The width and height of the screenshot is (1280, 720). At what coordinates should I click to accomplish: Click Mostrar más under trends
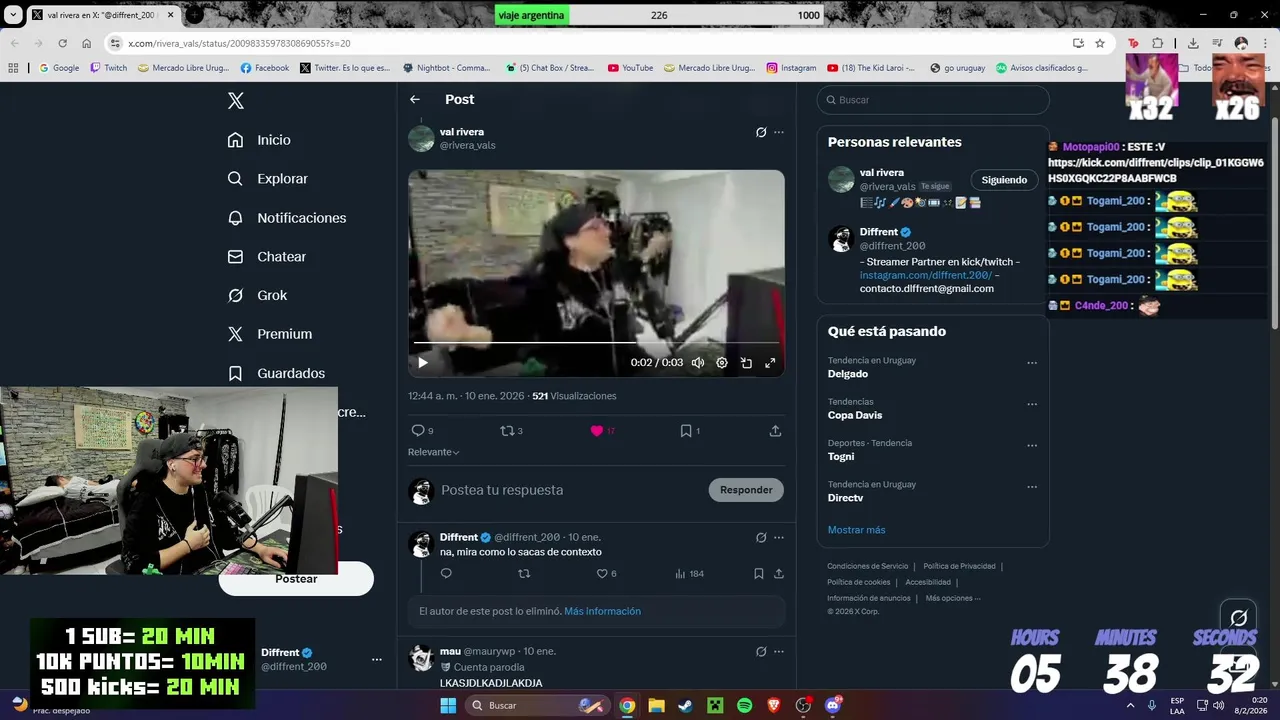click(x=856, y=530)
